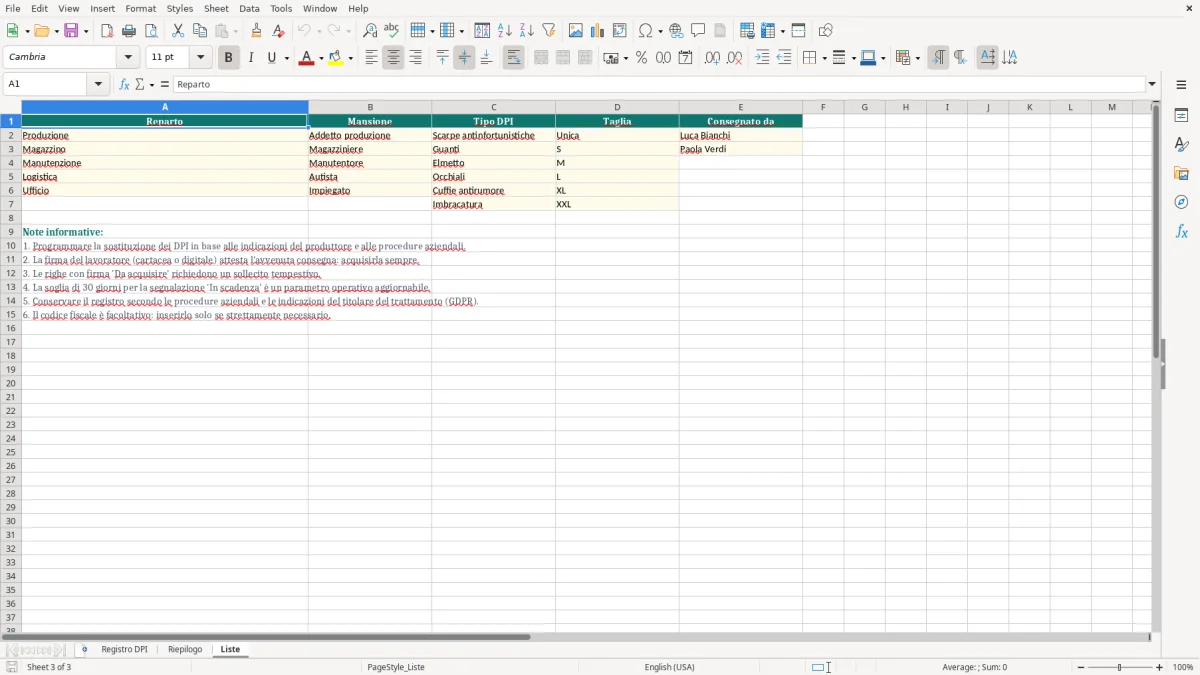The image size is (1200, 675).
Task: Open Print Preview from the toolbar
Action: pyautogui.click(x=151, y=31)
